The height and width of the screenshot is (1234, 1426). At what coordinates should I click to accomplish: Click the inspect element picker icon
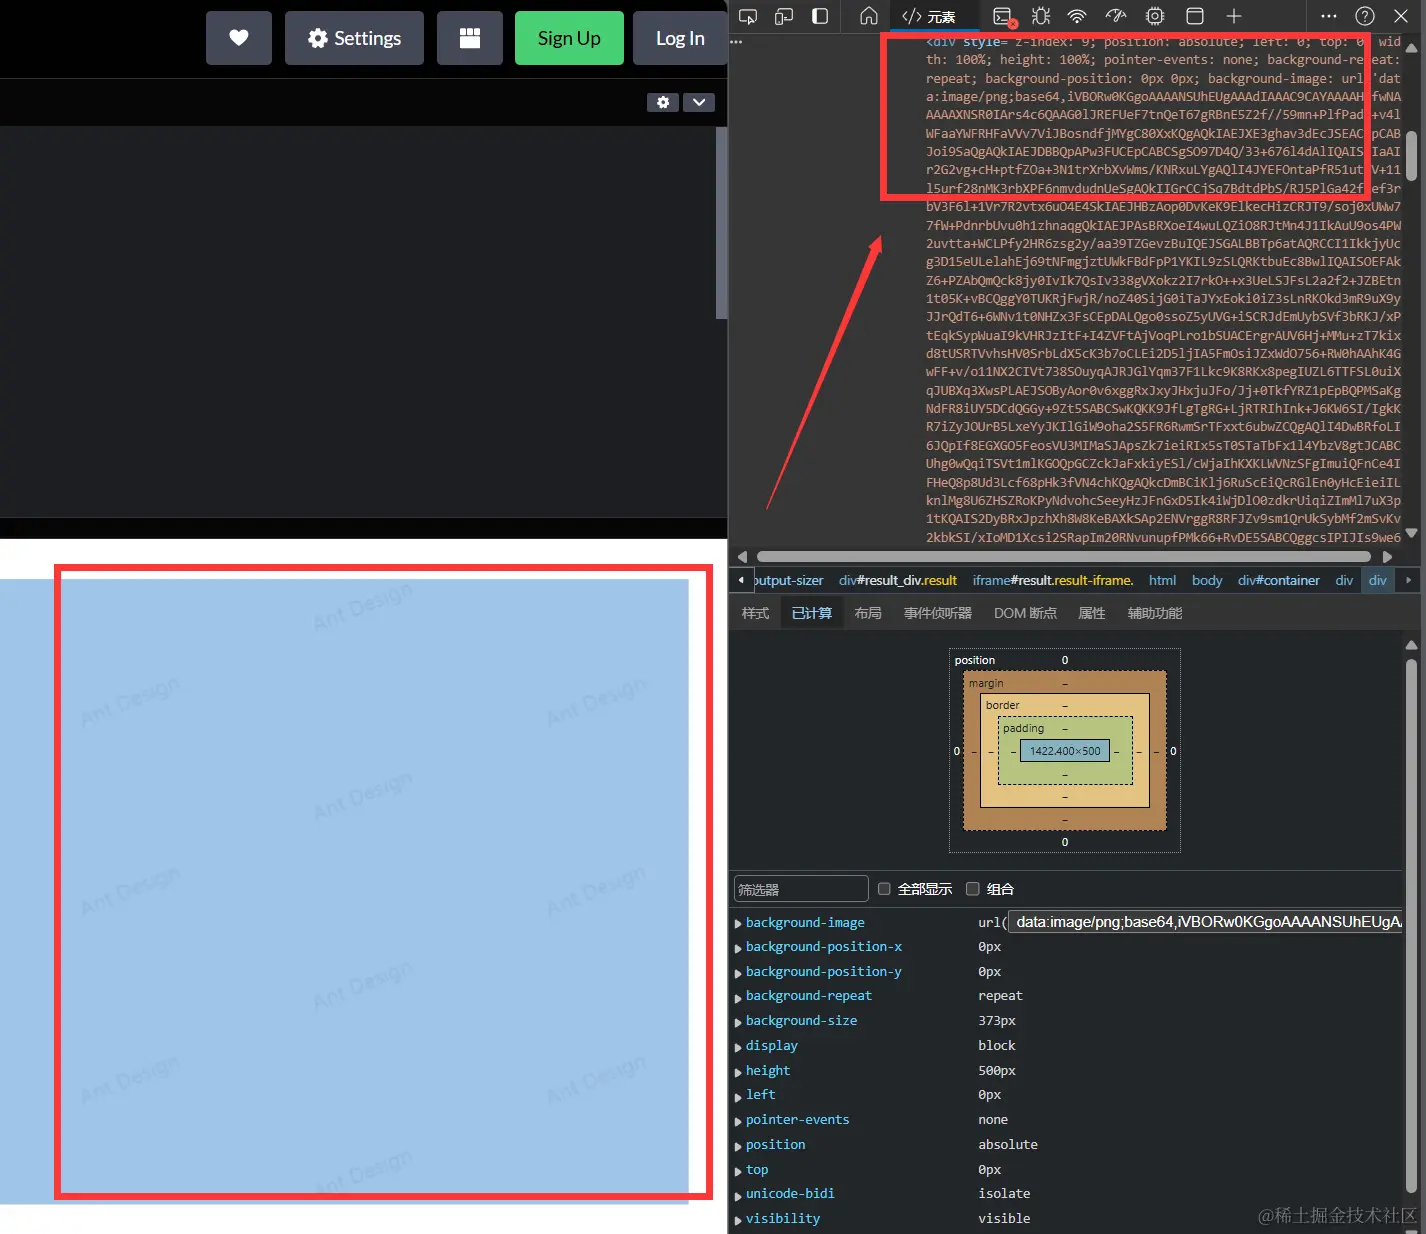click(748, 16)
